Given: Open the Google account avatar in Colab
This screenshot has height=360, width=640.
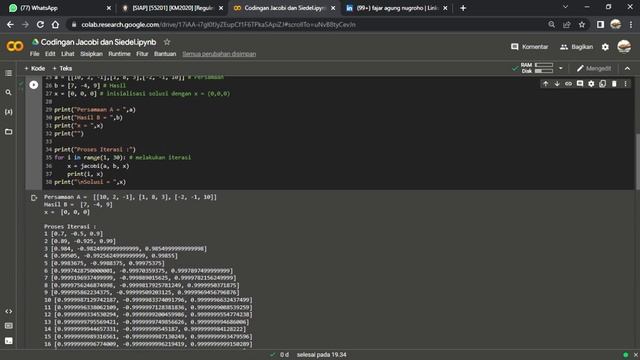Looking at the screenshot, I should point(624,47).
